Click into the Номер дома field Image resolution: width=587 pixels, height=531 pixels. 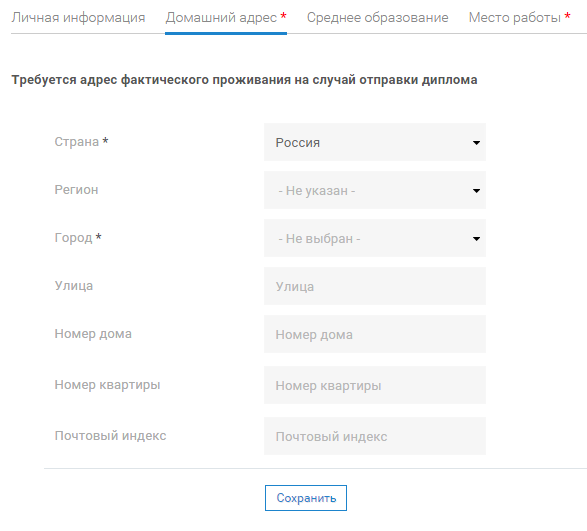[x=375, y=334]
